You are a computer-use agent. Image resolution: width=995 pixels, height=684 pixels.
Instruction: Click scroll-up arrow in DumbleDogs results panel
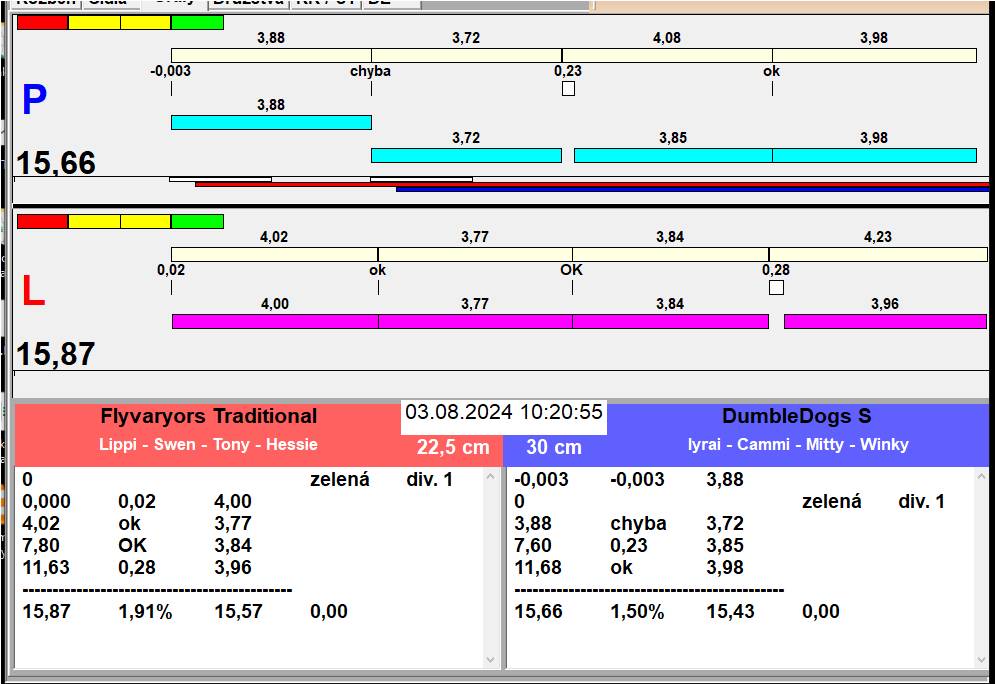coord(980,478)
